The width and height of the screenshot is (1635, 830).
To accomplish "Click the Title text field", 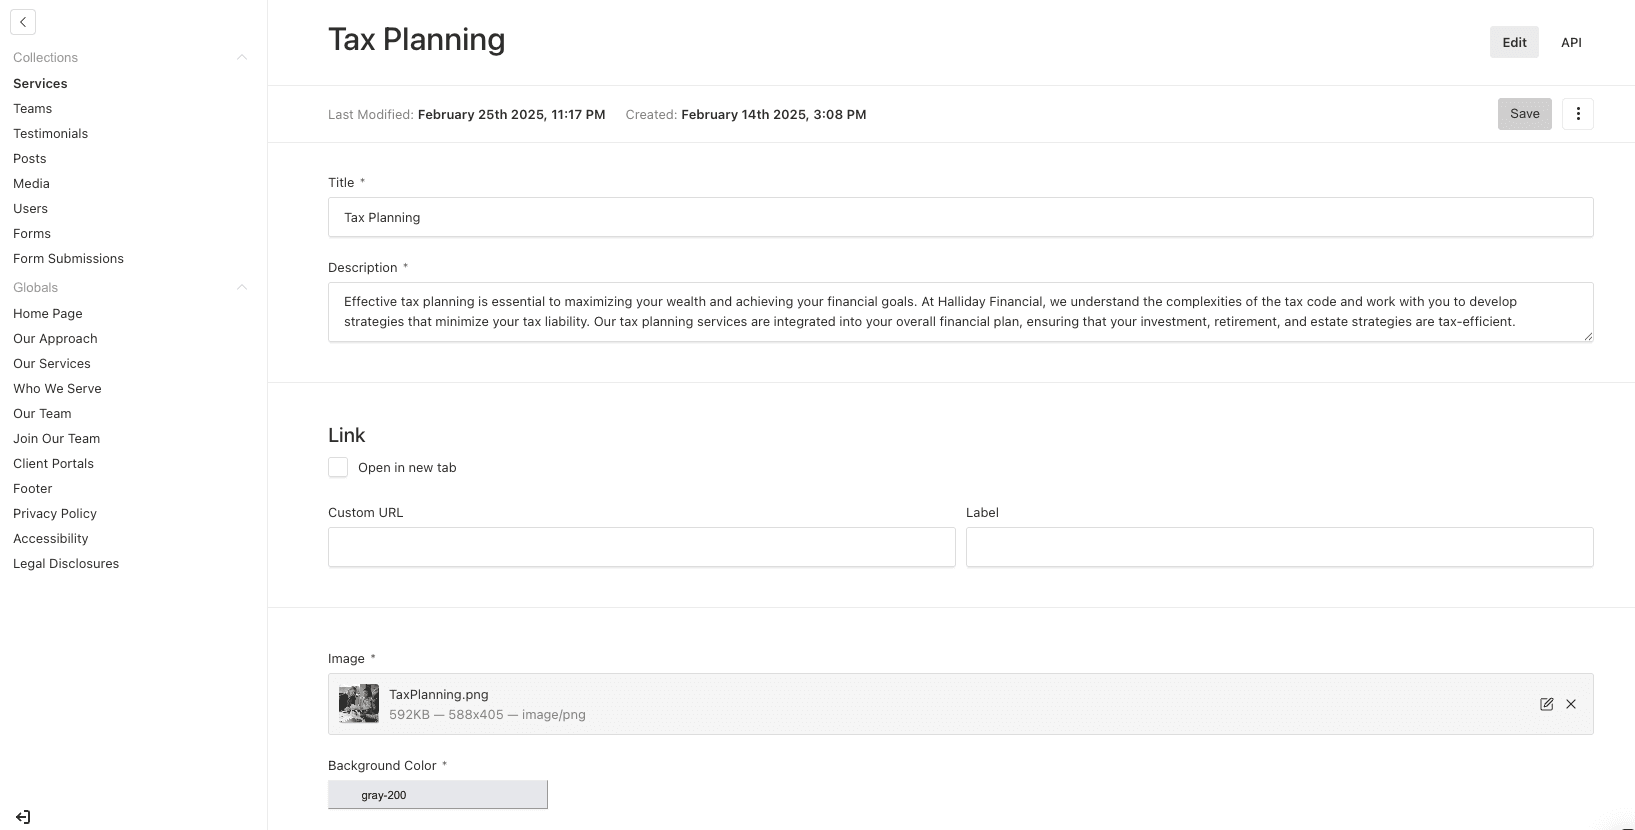I will click(960, 217).
